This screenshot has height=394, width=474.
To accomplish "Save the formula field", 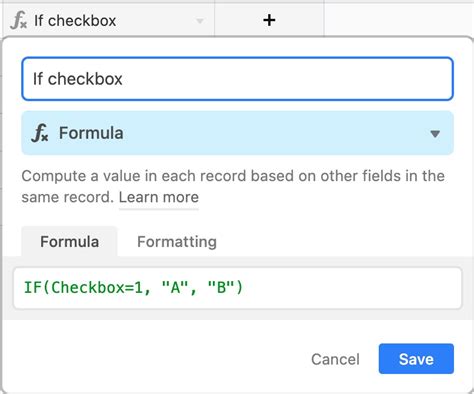I will 416,359.
